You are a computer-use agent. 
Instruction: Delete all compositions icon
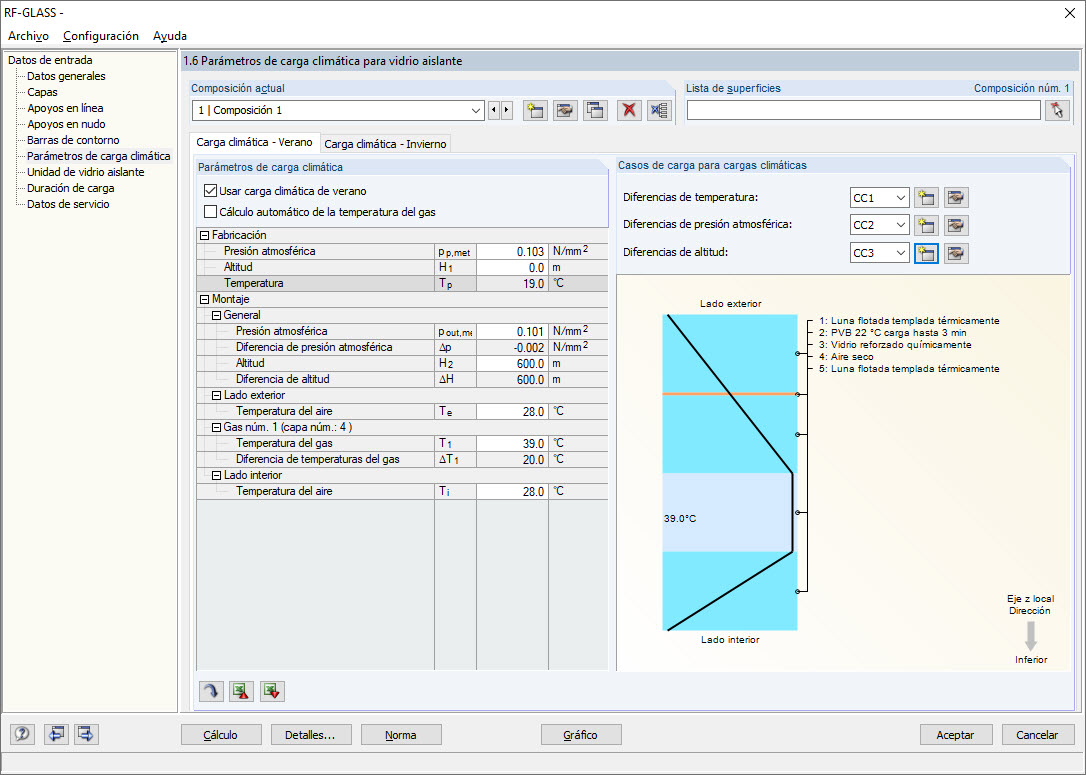point(659,111)
